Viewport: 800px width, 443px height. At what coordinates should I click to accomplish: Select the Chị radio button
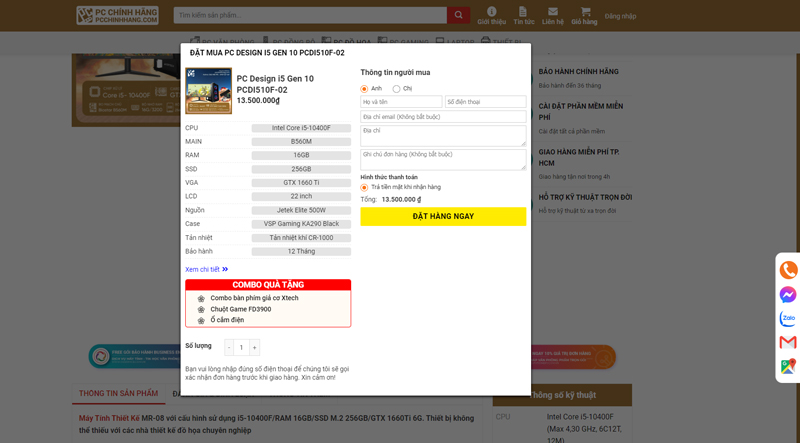point(397,89)
